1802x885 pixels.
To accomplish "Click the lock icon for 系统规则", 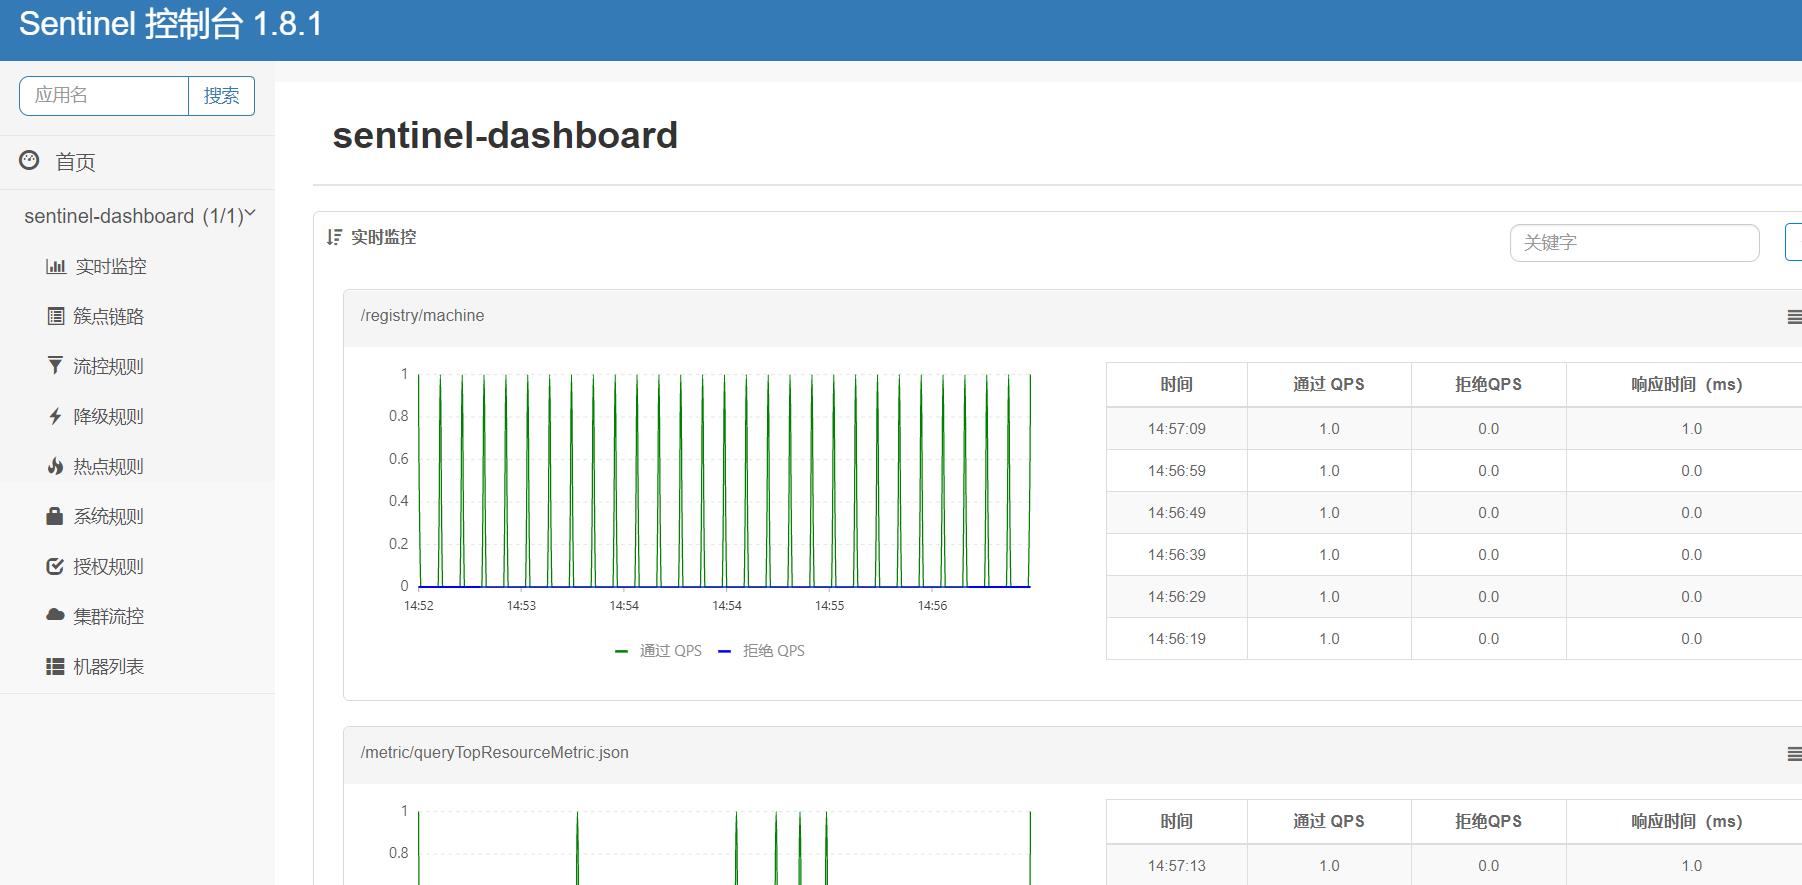I will coord(55,516).
